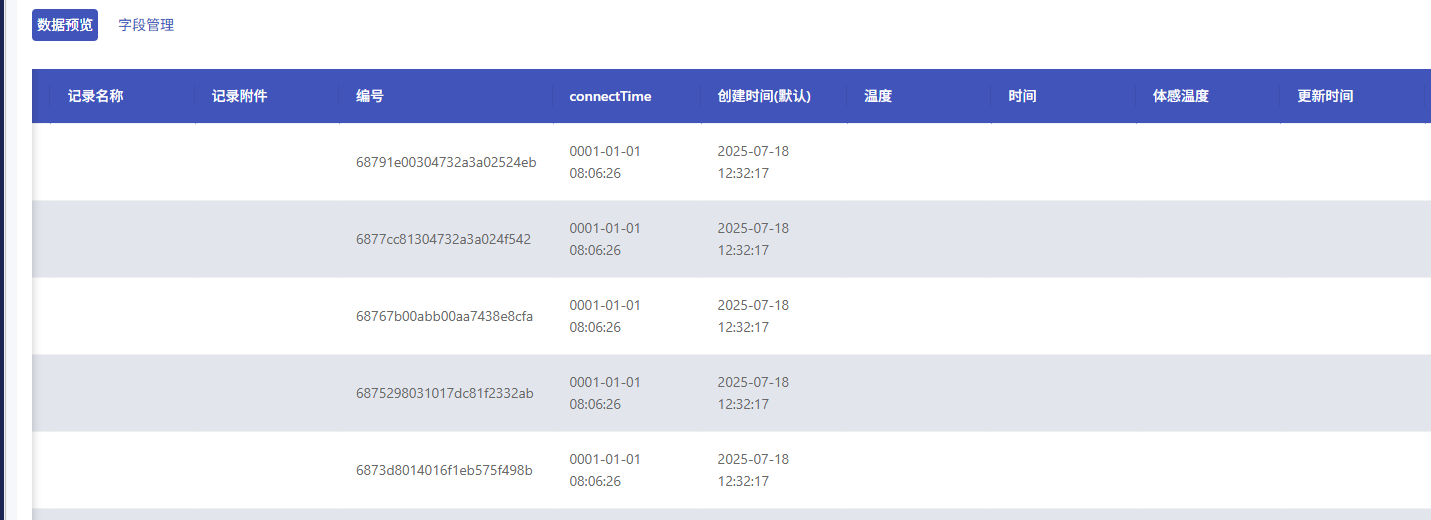This screenshot has height=520, width=1431.
Task: Click connectTime cell of record 68791e00304732a3a02524eb
Action: 605,162
